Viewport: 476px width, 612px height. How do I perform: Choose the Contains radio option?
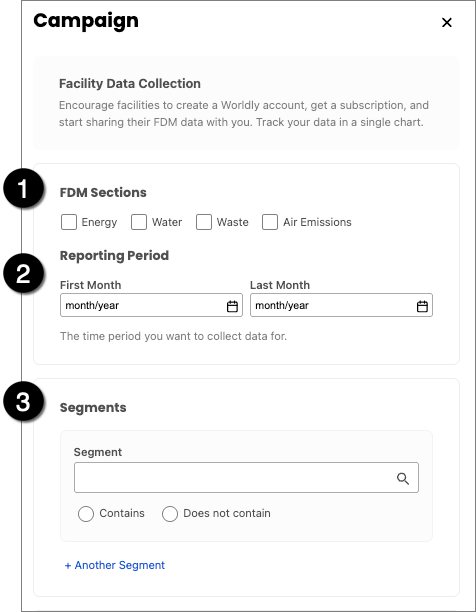click(x=86, y=514)
